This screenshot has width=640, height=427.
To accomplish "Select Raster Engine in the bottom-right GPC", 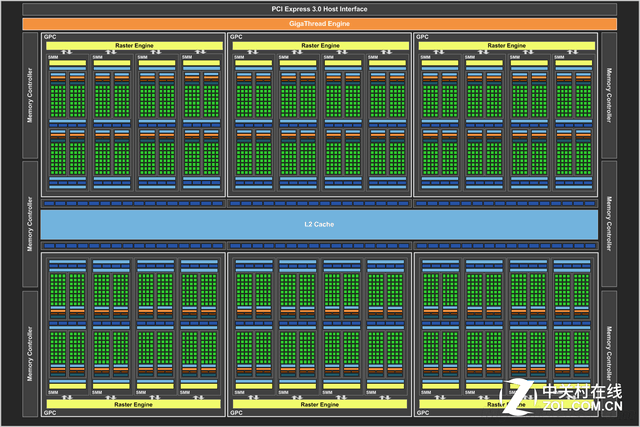I will click(x=506, y=403).
